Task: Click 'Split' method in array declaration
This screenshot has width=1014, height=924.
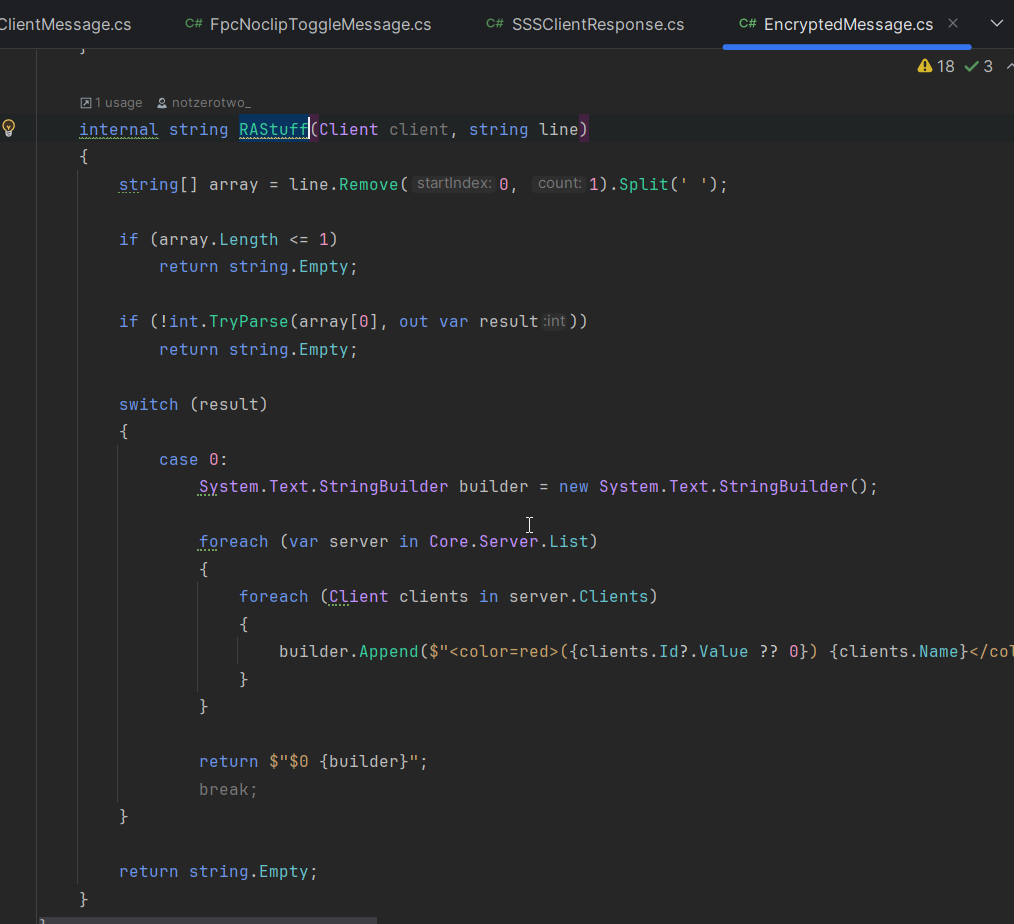Action: click(x=643, y=184)
